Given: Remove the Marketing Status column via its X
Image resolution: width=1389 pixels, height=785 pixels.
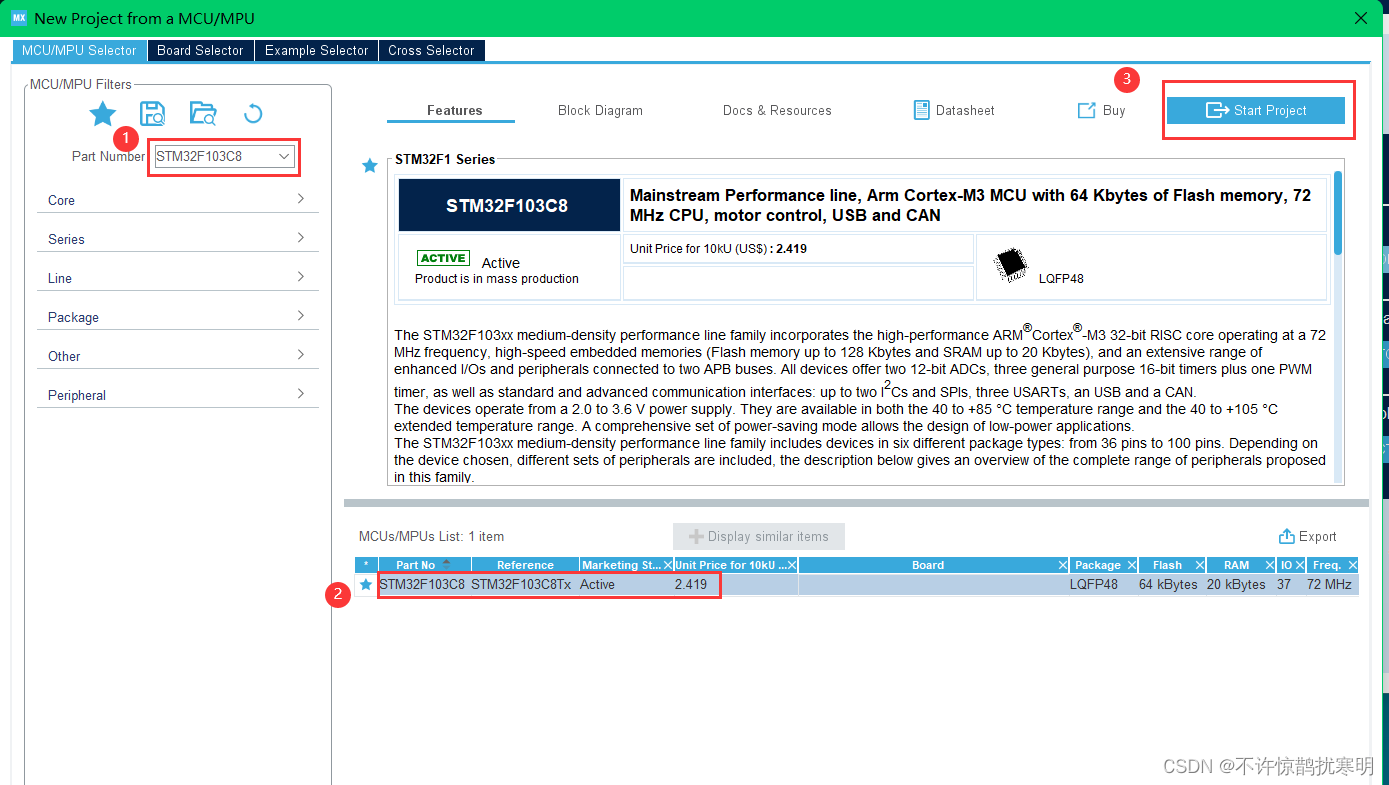Looking at the screenshot, I should tap(668, 565).
